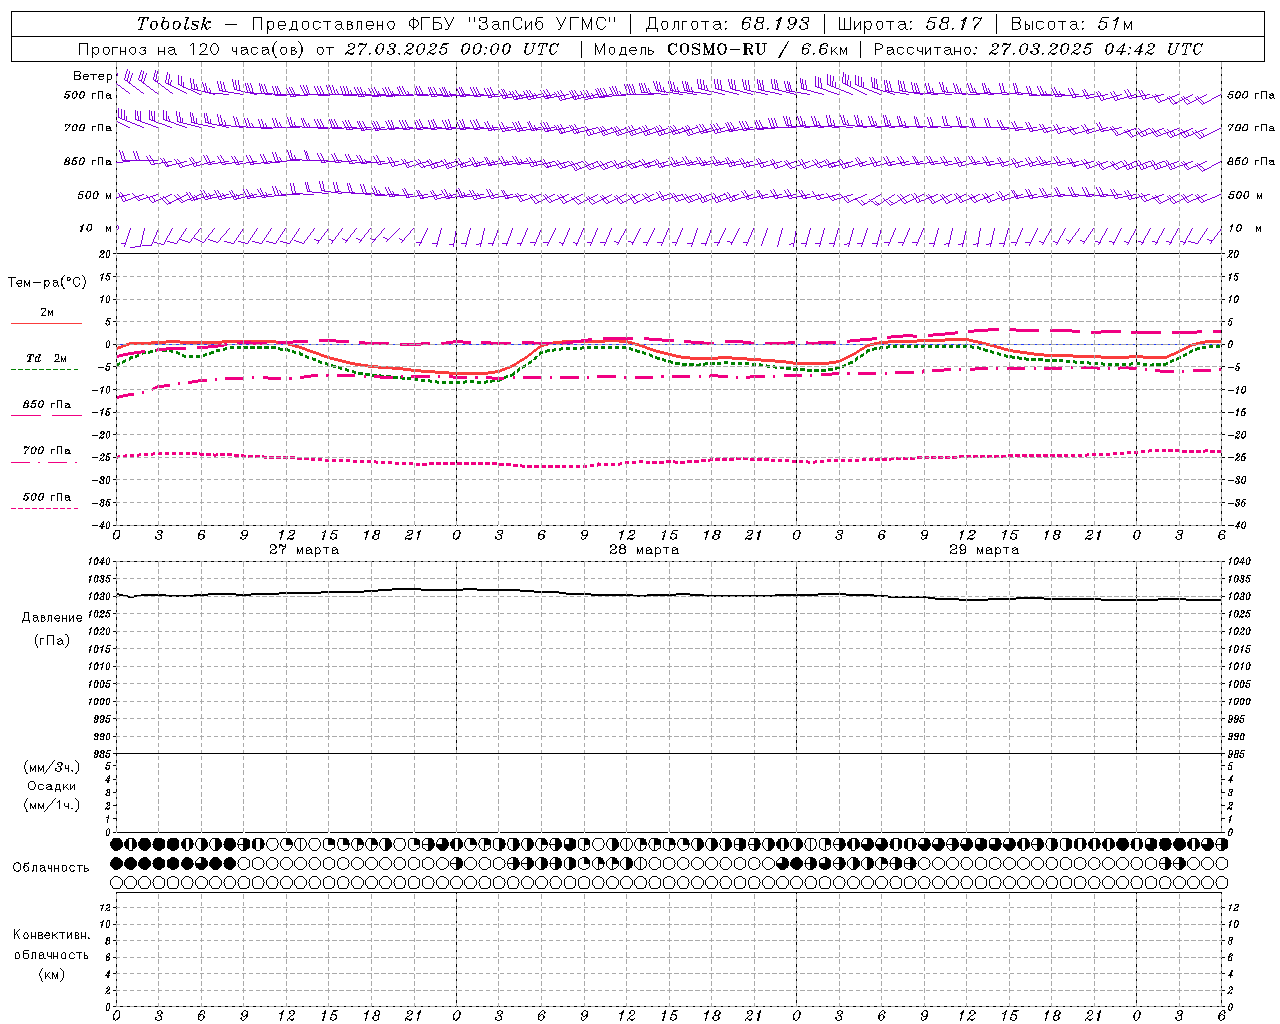Click the Высота: 51м label
This screenshot has width=1280, height=1024.
coord(1071,24)
